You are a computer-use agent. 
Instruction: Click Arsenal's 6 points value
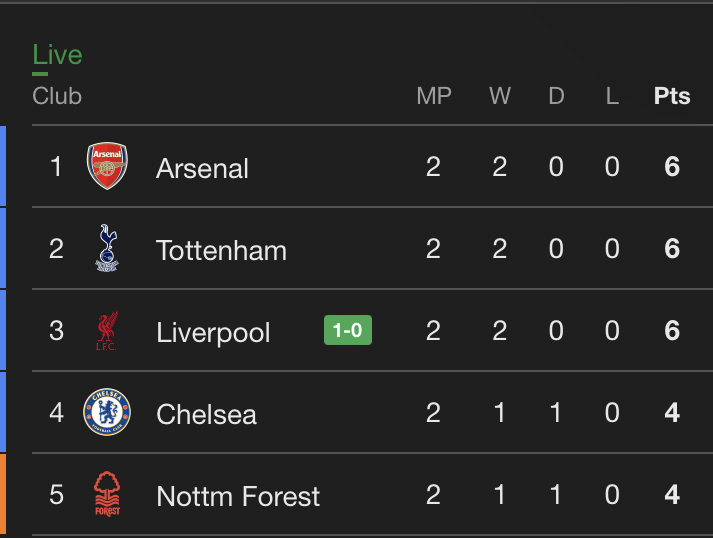[672, 166]
